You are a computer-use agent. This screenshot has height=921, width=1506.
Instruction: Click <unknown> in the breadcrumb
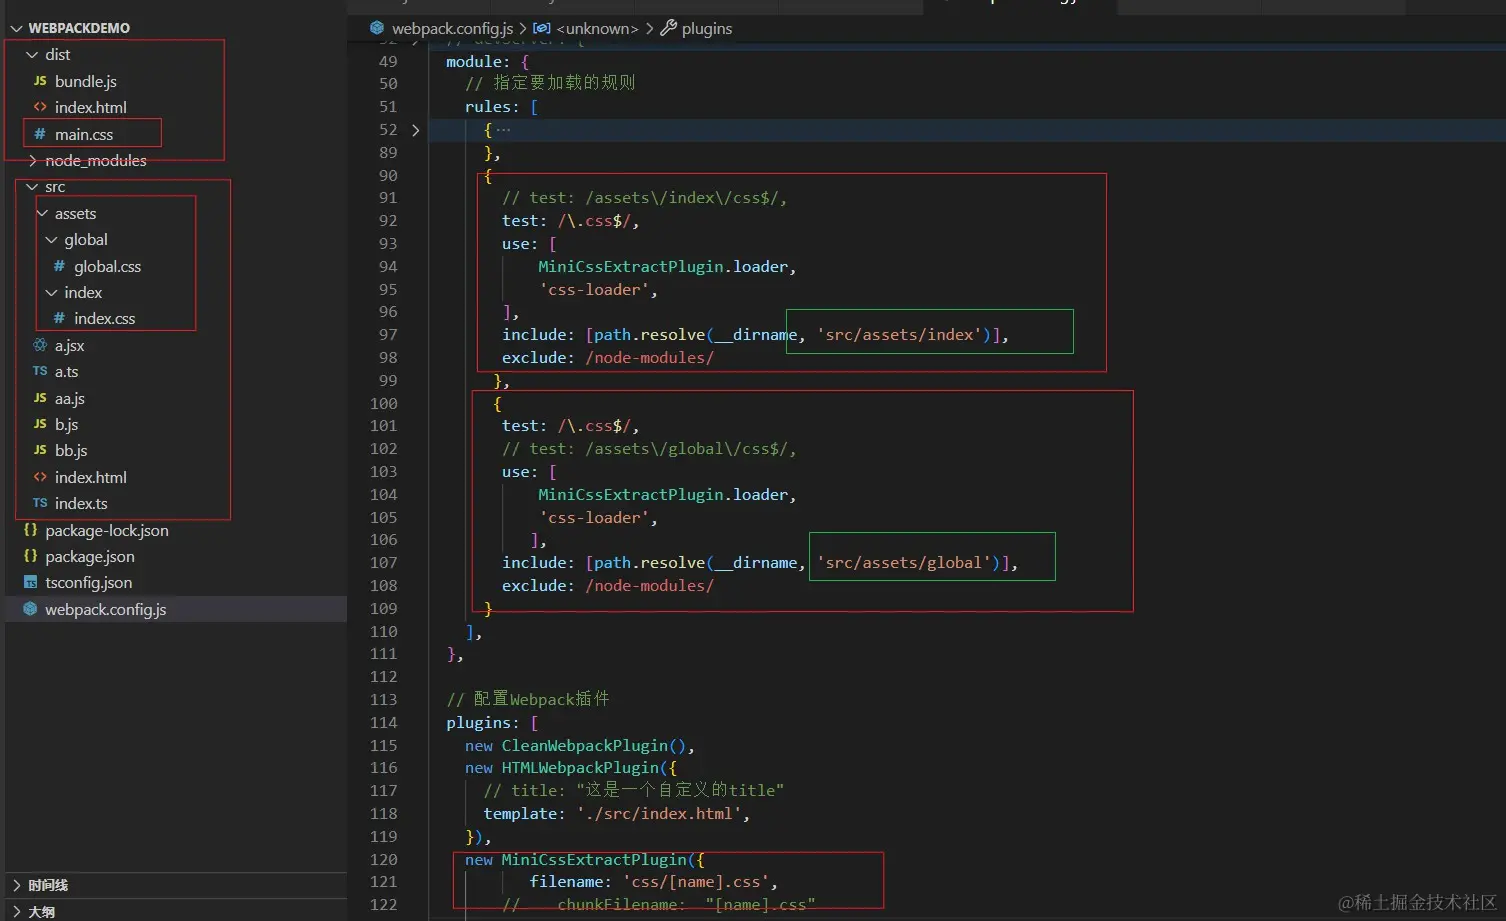(597, 28)
